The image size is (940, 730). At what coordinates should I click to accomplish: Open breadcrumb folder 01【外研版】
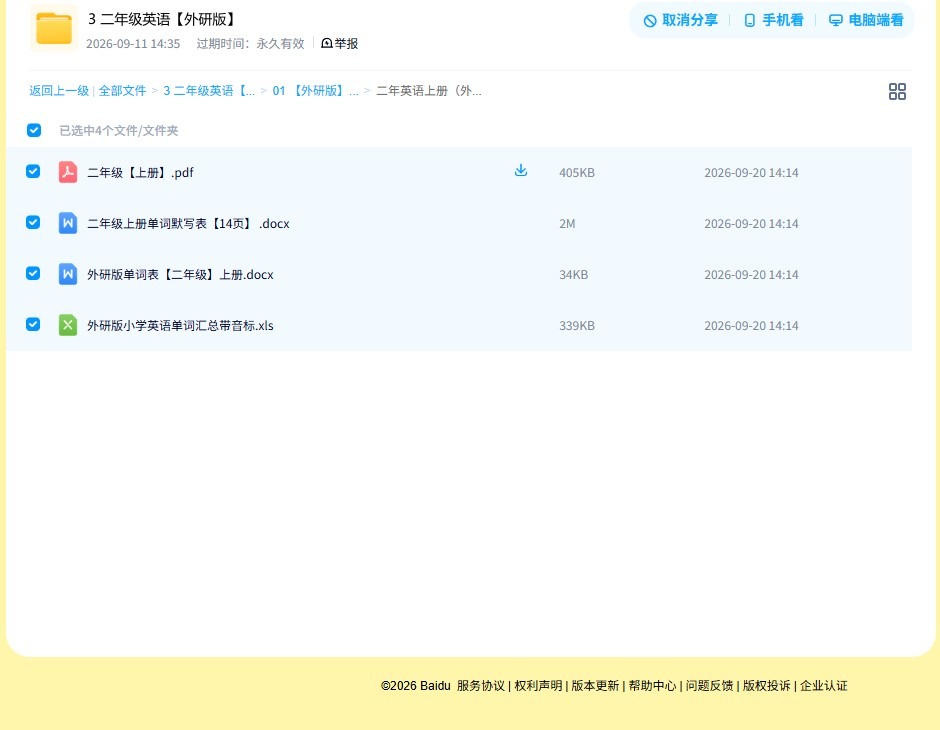pyautogui.click(x=315, y=91)
